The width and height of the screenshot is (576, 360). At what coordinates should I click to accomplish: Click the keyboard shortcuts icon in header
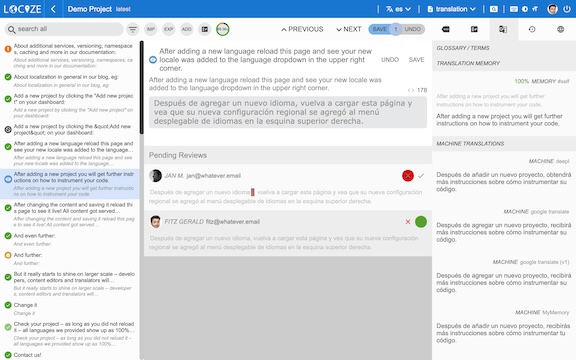click(x=514, y=9)
